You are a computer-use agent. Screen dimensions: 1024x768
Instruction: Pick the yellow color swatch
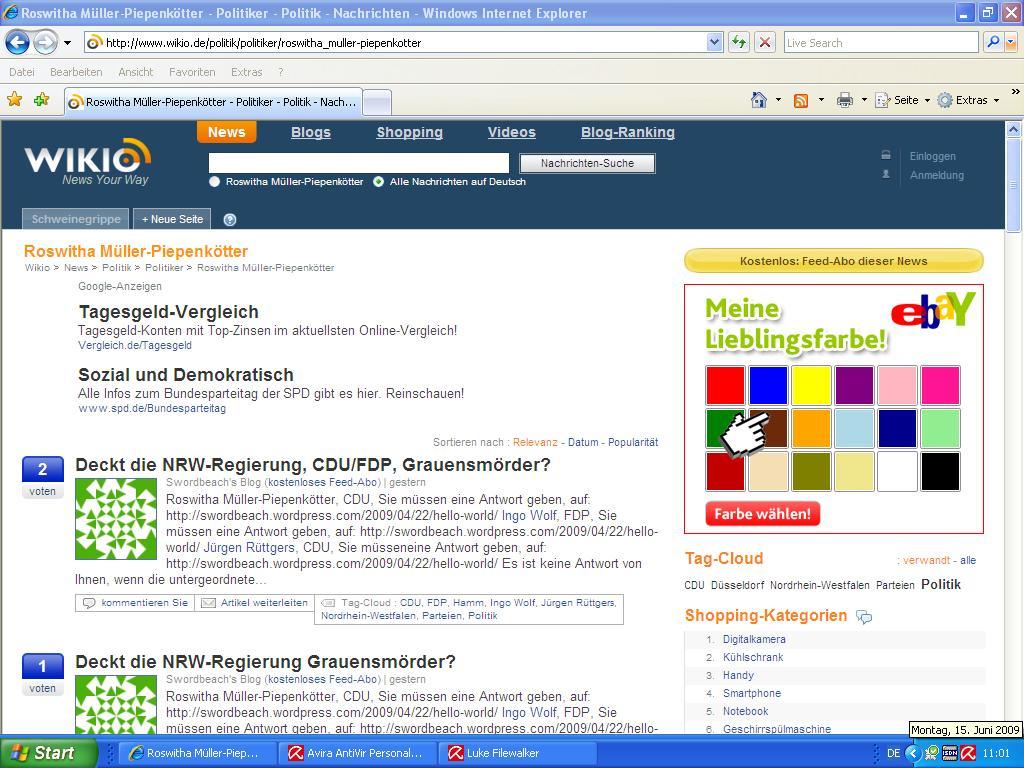click(x=811, y=385)
